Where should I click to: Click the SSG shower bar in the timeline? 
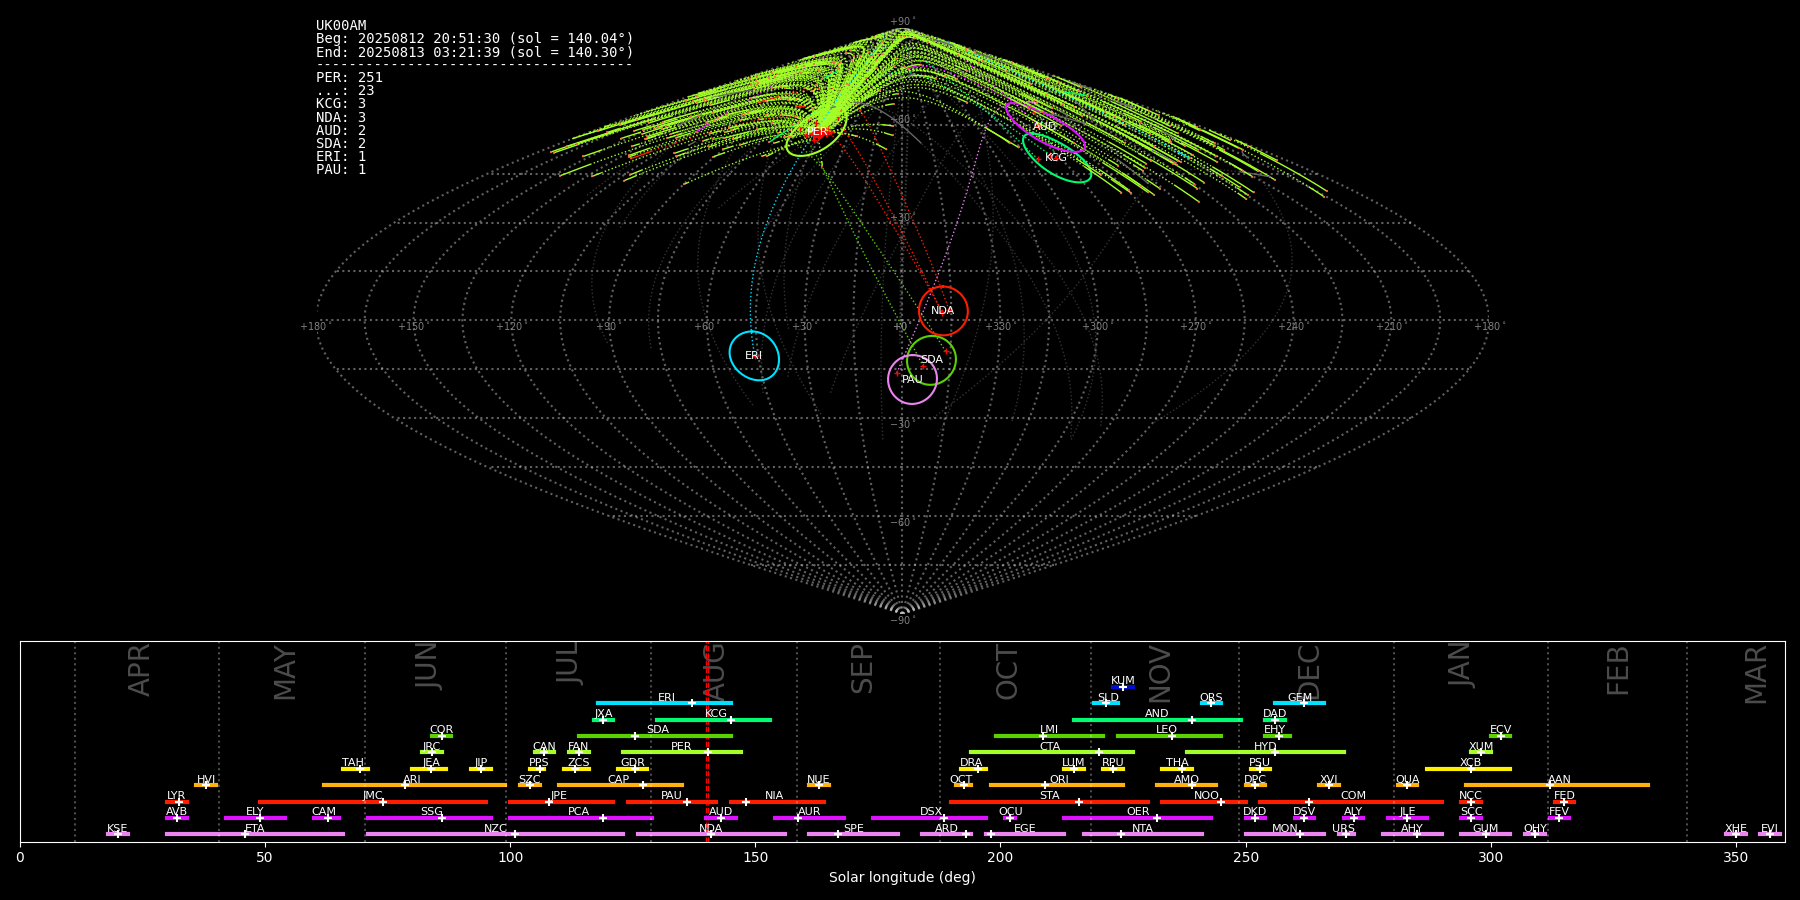(429, 818)
